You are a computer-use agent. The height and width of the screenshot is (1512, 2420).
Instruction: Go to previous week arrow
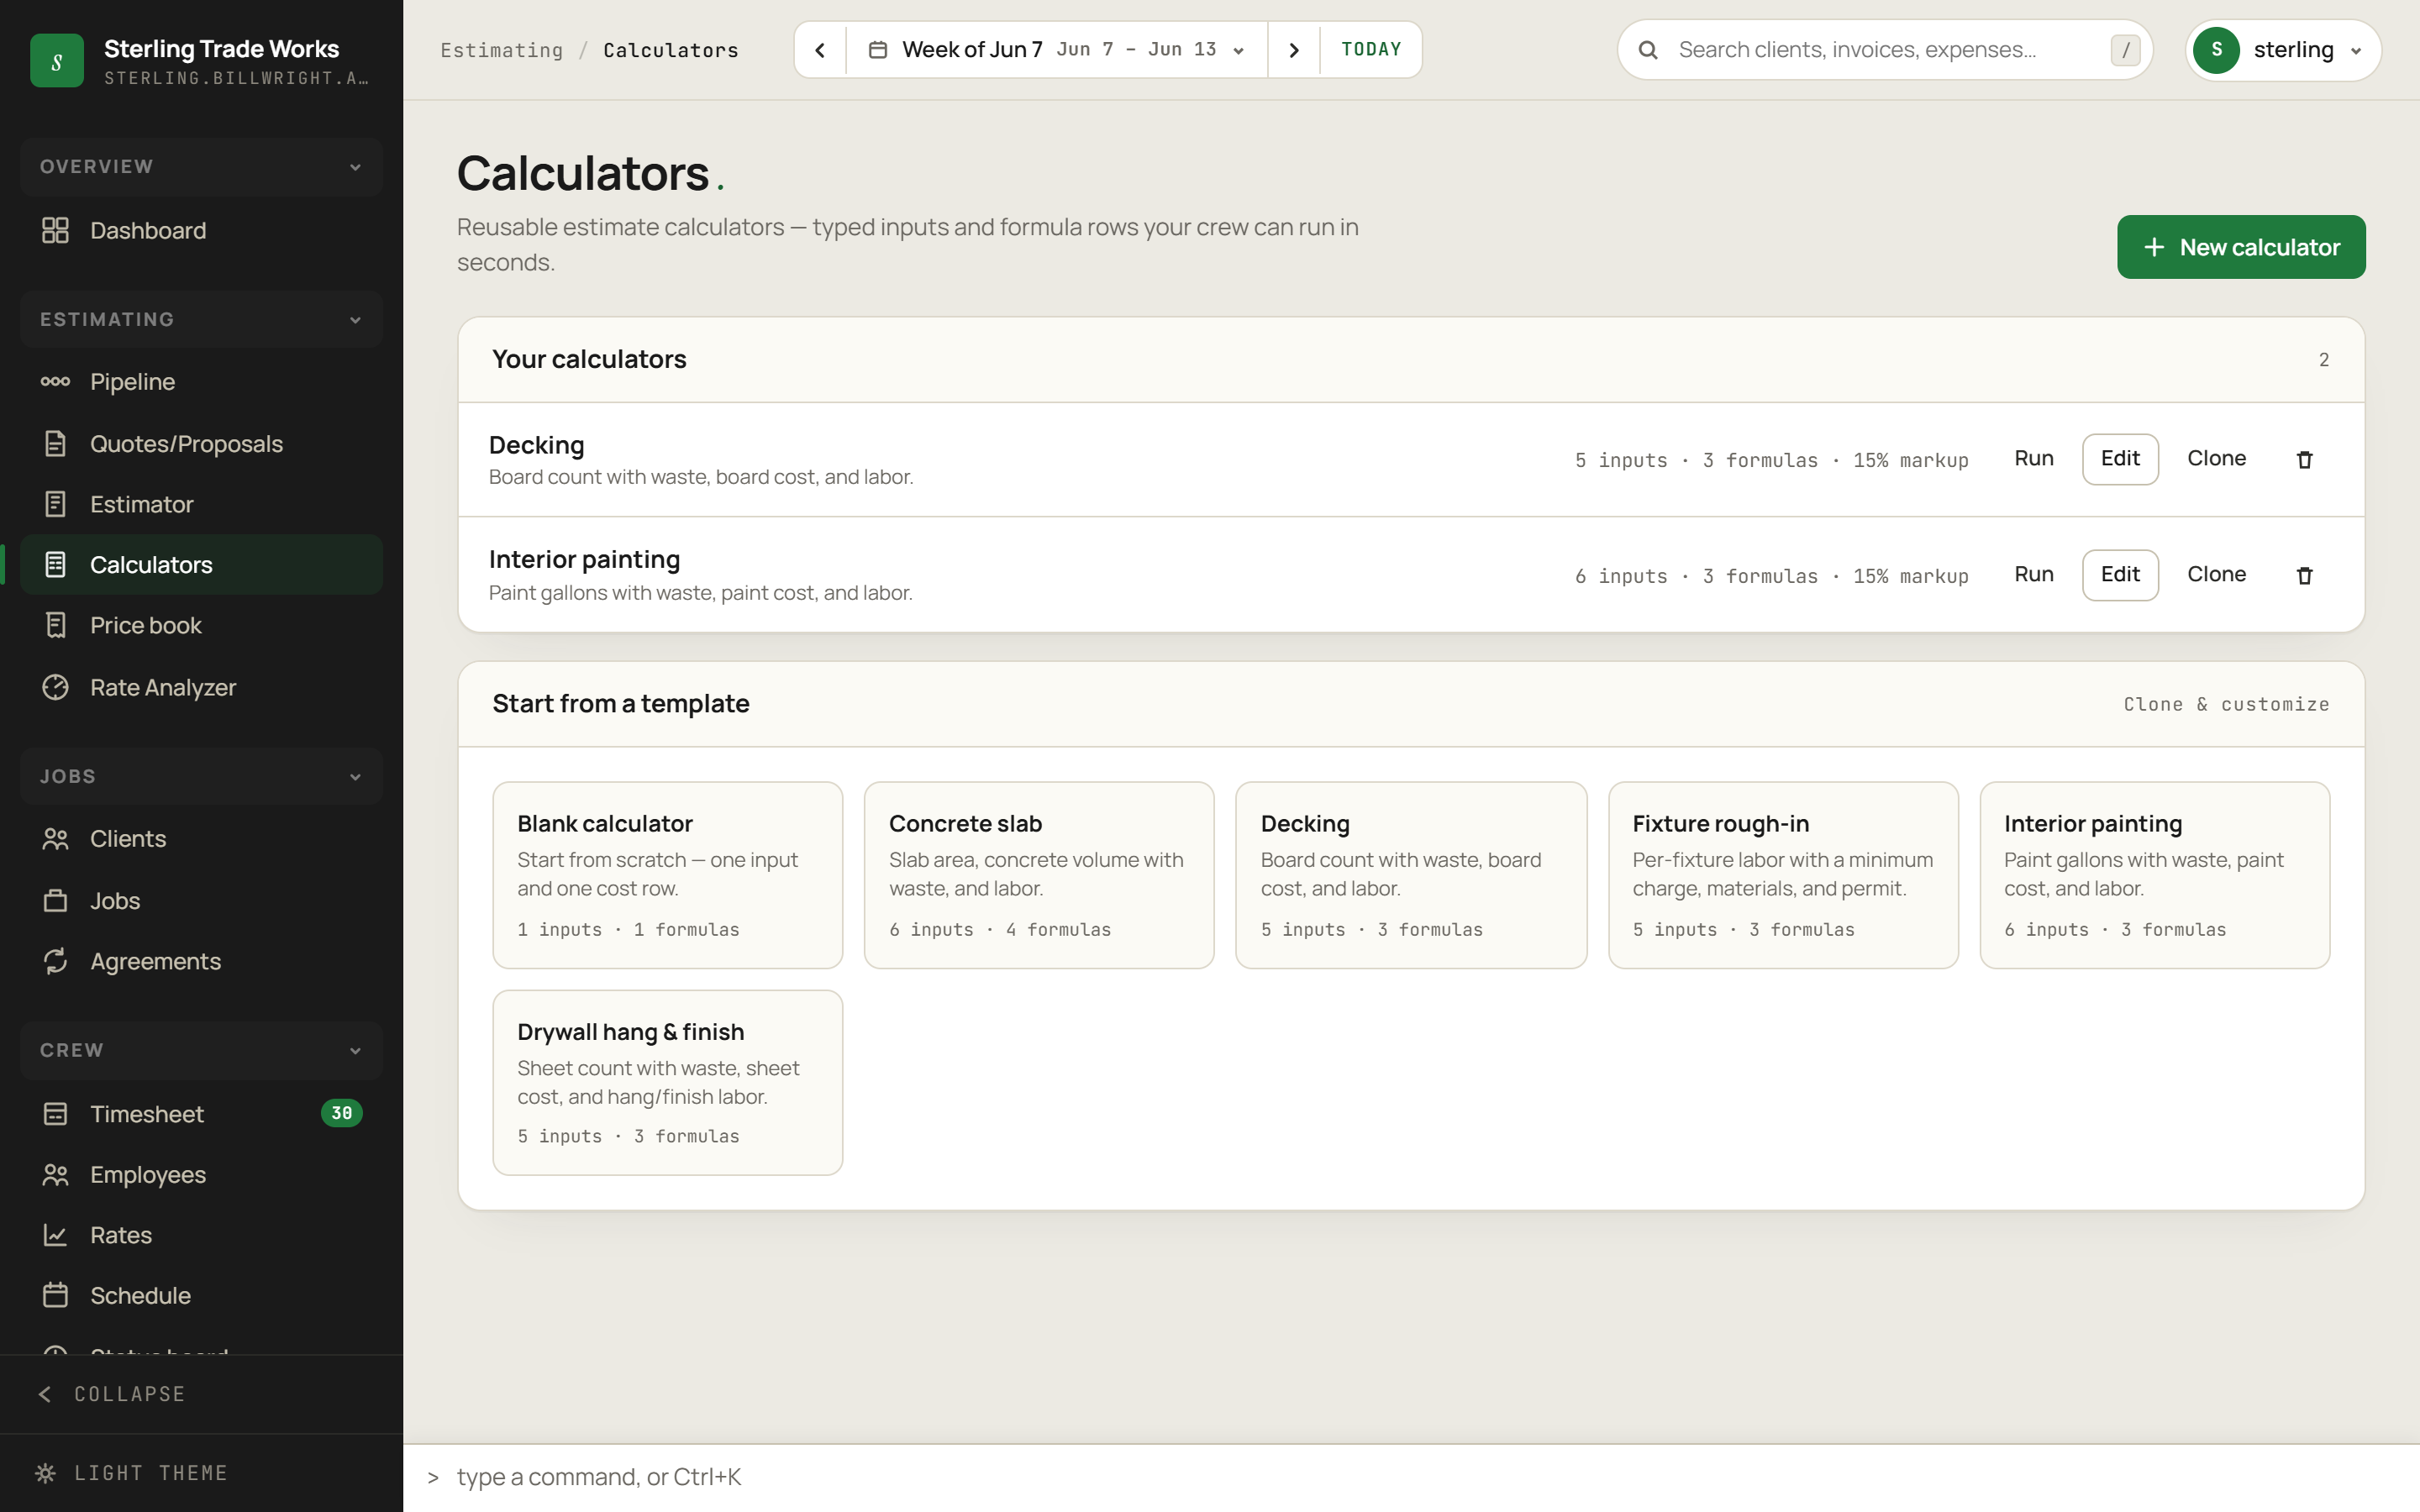820,50
